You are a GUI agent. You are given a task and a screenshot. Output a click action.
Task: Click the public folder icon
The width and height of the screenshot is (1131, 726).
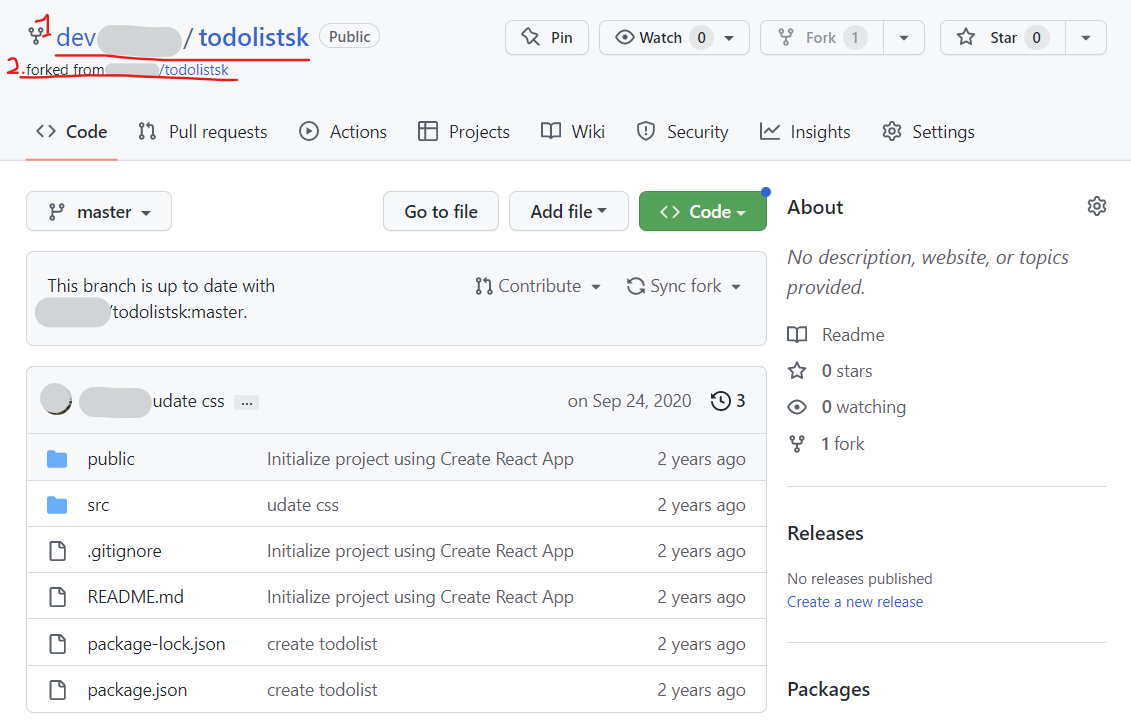click(57, 459)
